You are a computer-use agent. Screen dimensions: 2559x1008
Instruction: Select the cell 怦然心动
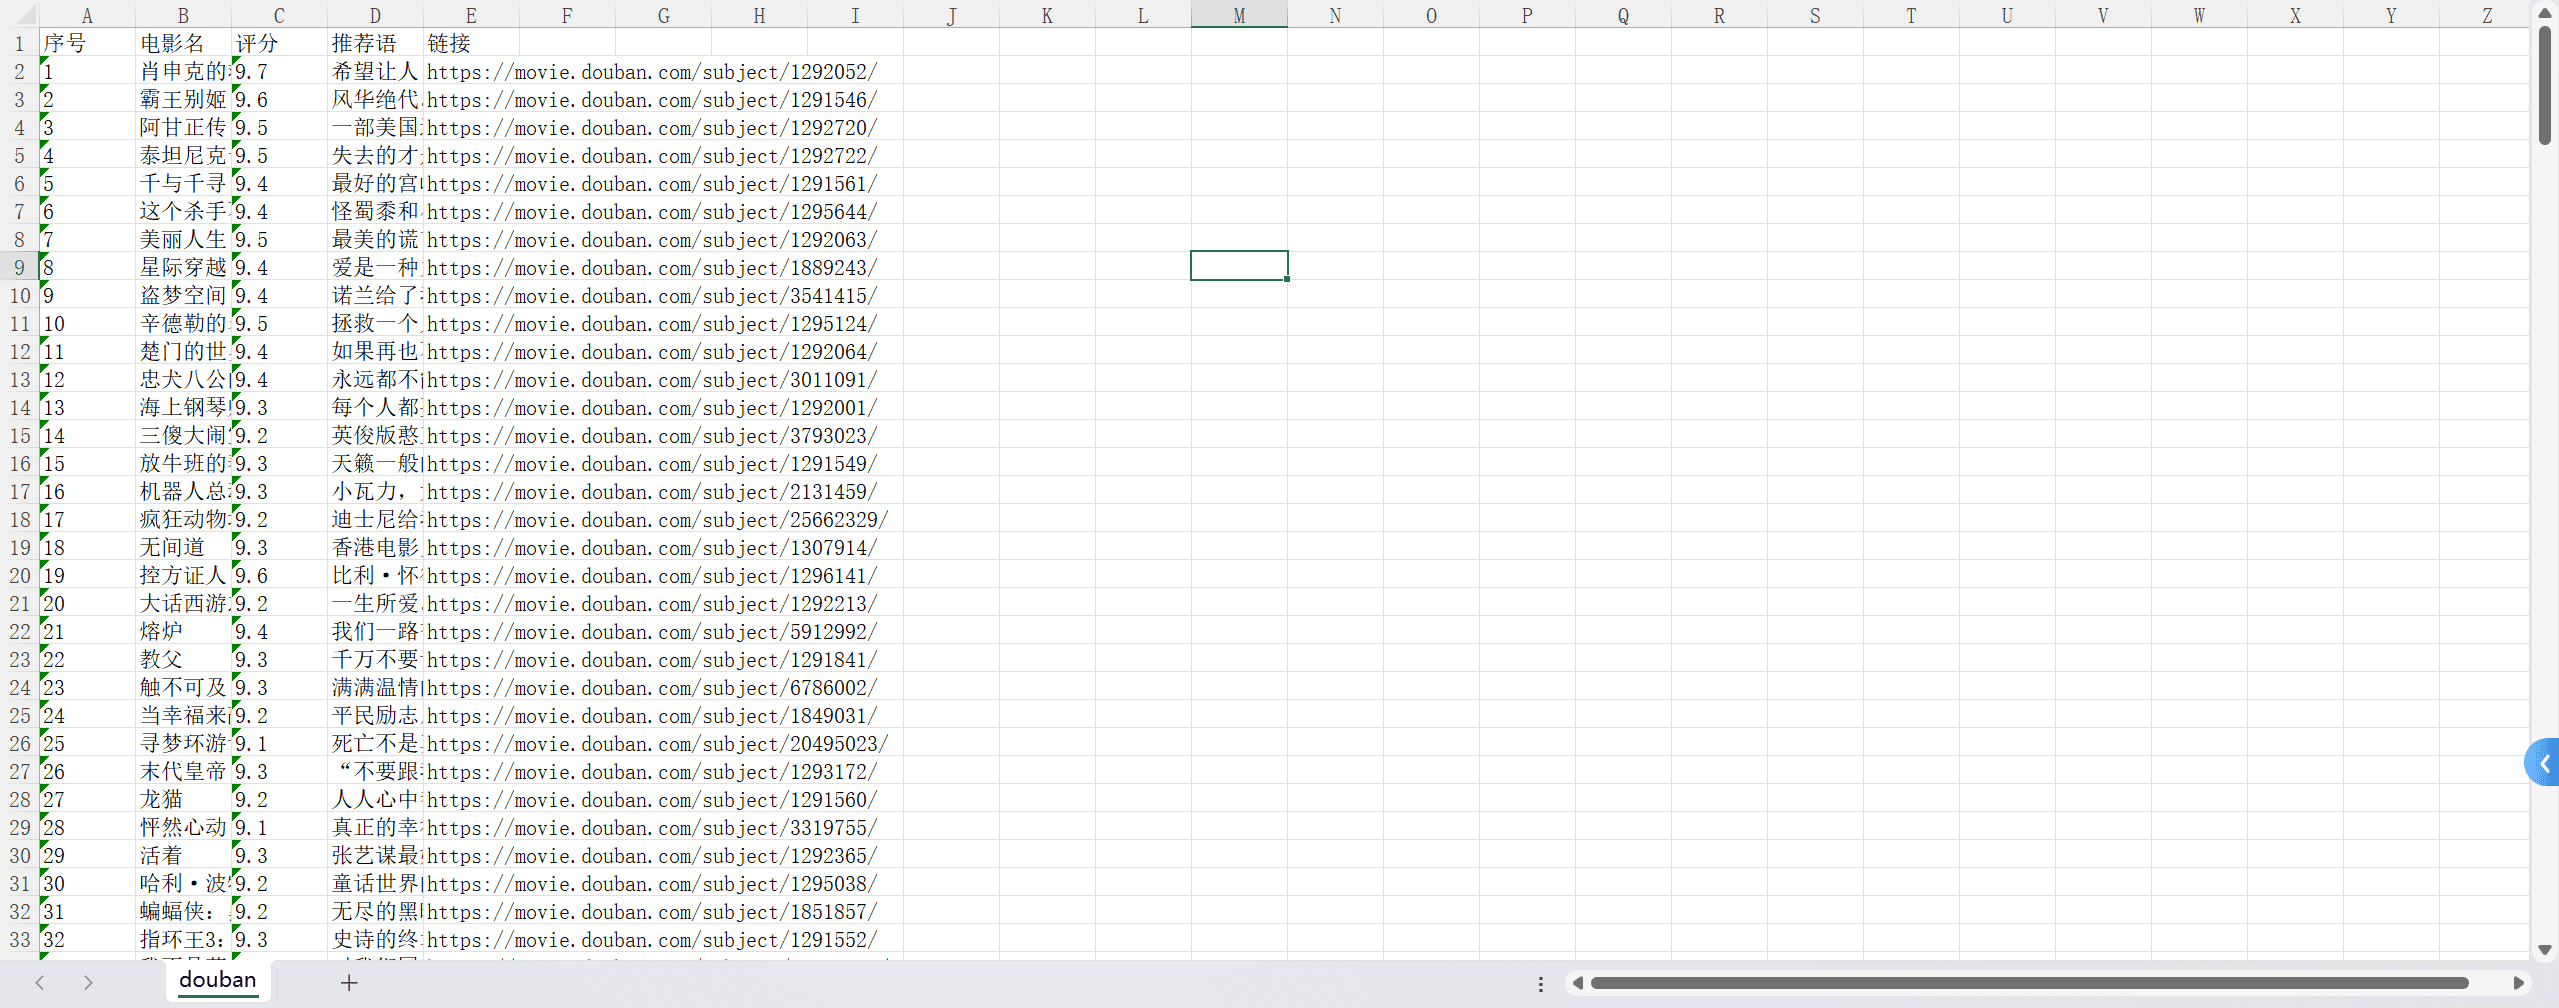(x=183, y=827)
